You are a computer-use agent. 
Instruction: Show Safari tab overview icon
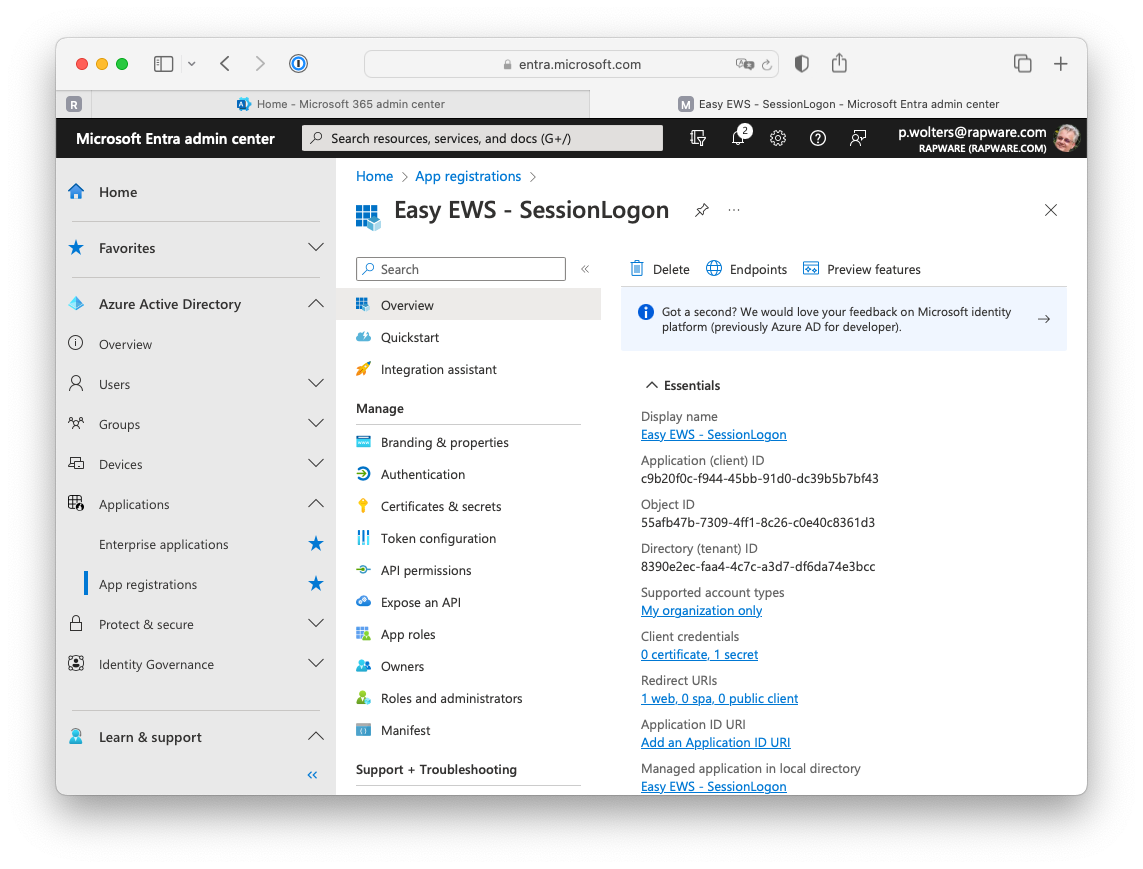(x=1023, y=64)
